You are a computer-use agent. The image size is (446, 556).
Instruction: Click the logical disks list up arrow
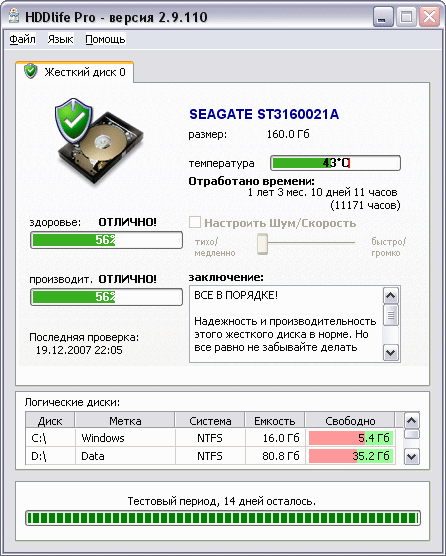(x=412, y=421)
